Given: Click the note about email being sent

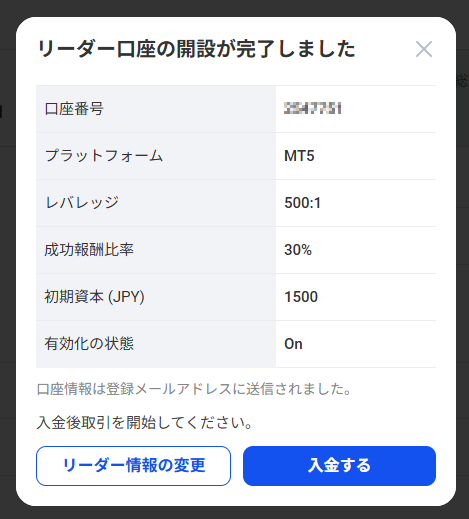Looking at the screenshot, I should pyautogui.click(x=194, y=389).
